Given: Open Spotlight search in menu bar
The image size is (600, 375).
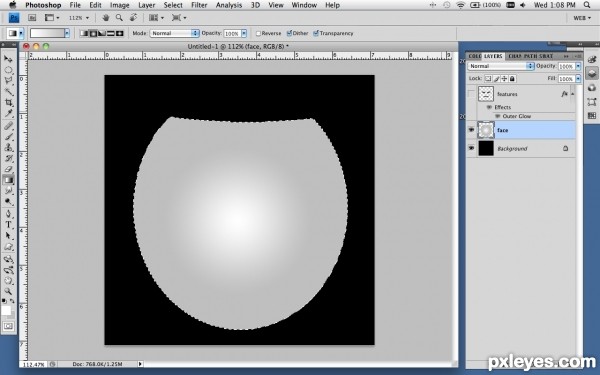Looking at the screenshot, I should tap(587, 5).
